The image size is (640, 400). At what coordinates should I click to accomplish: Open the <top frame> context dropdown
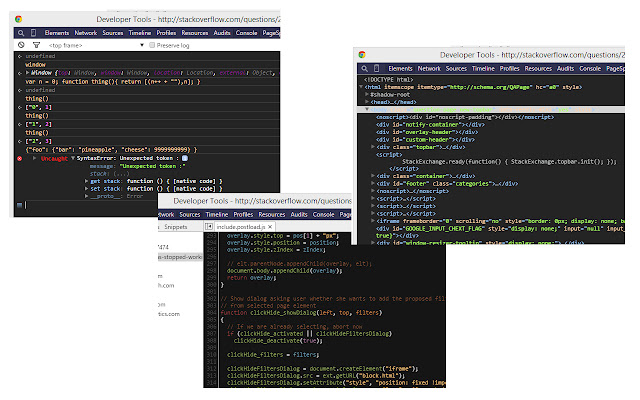[x=96, y=45]
